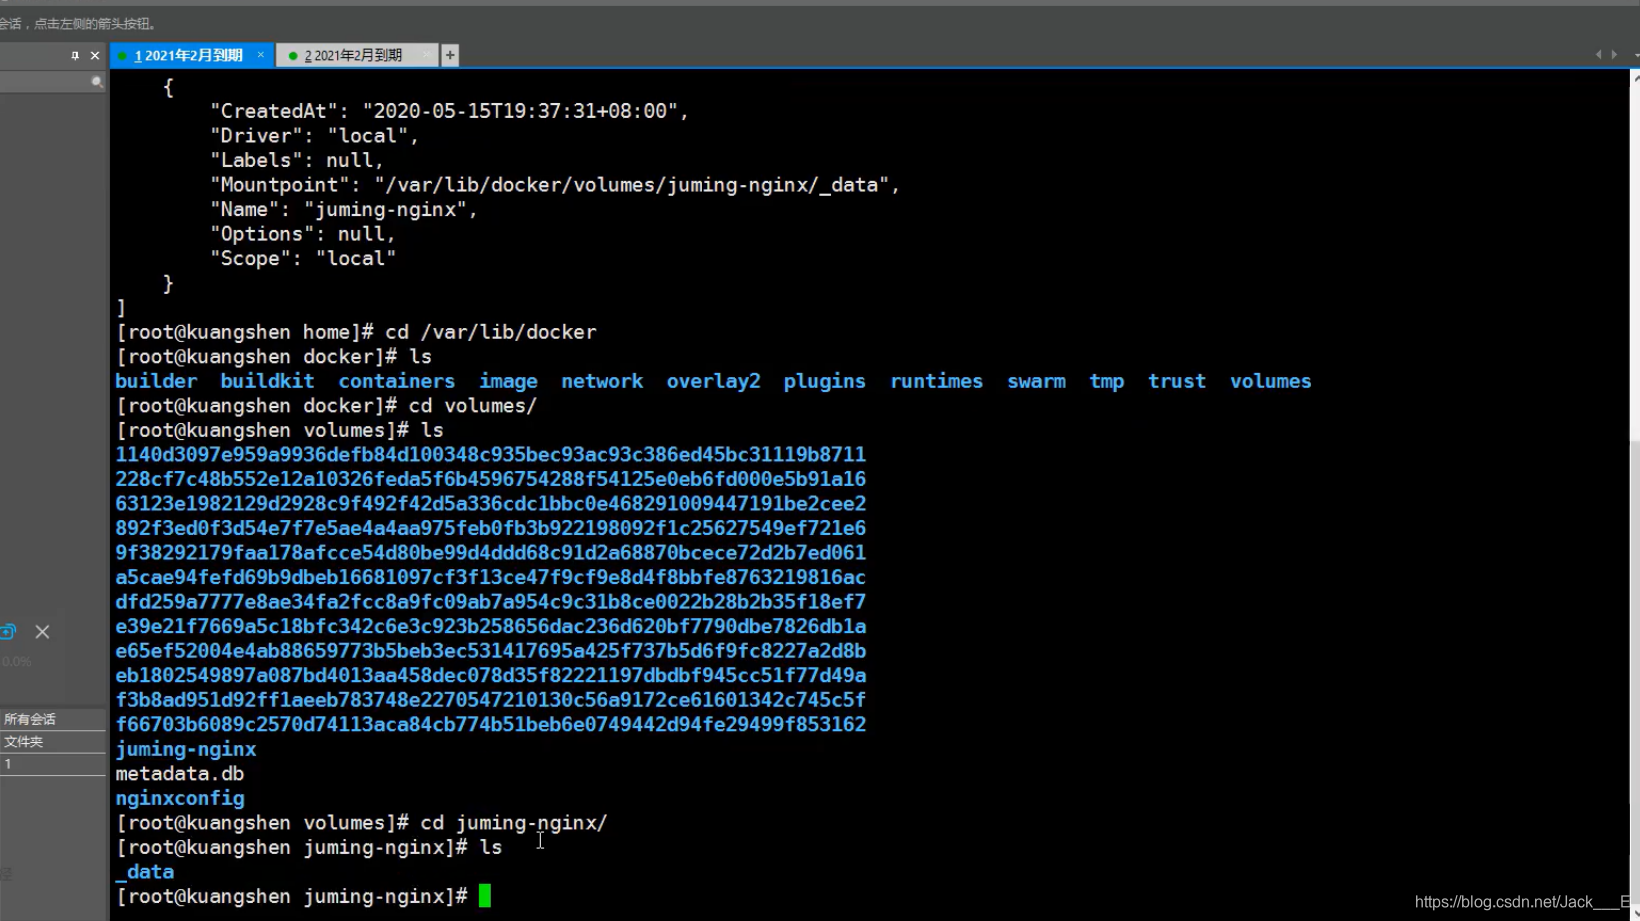Click the 'containers' directory name
This screenshot has height=921, width=1640.
click(396, 381)
